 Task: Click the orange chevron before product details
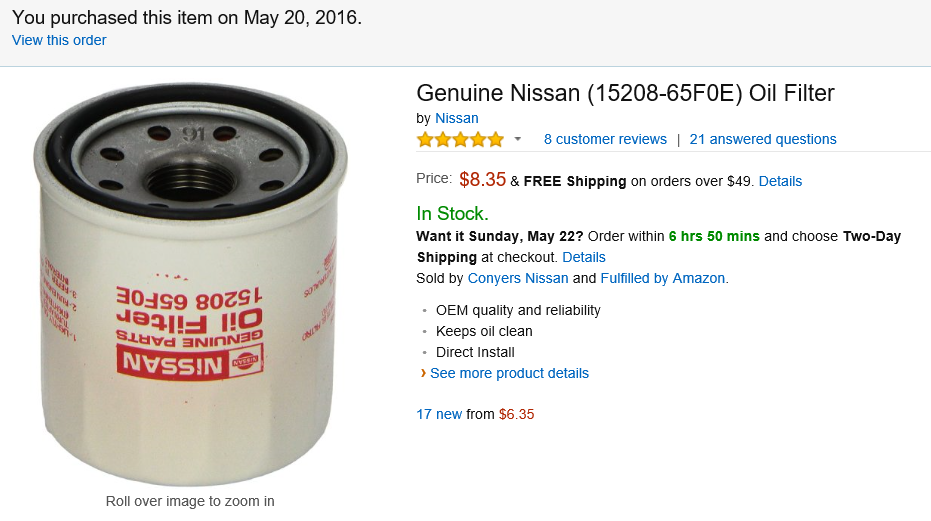pyautogui.click(x=423, y=373)
